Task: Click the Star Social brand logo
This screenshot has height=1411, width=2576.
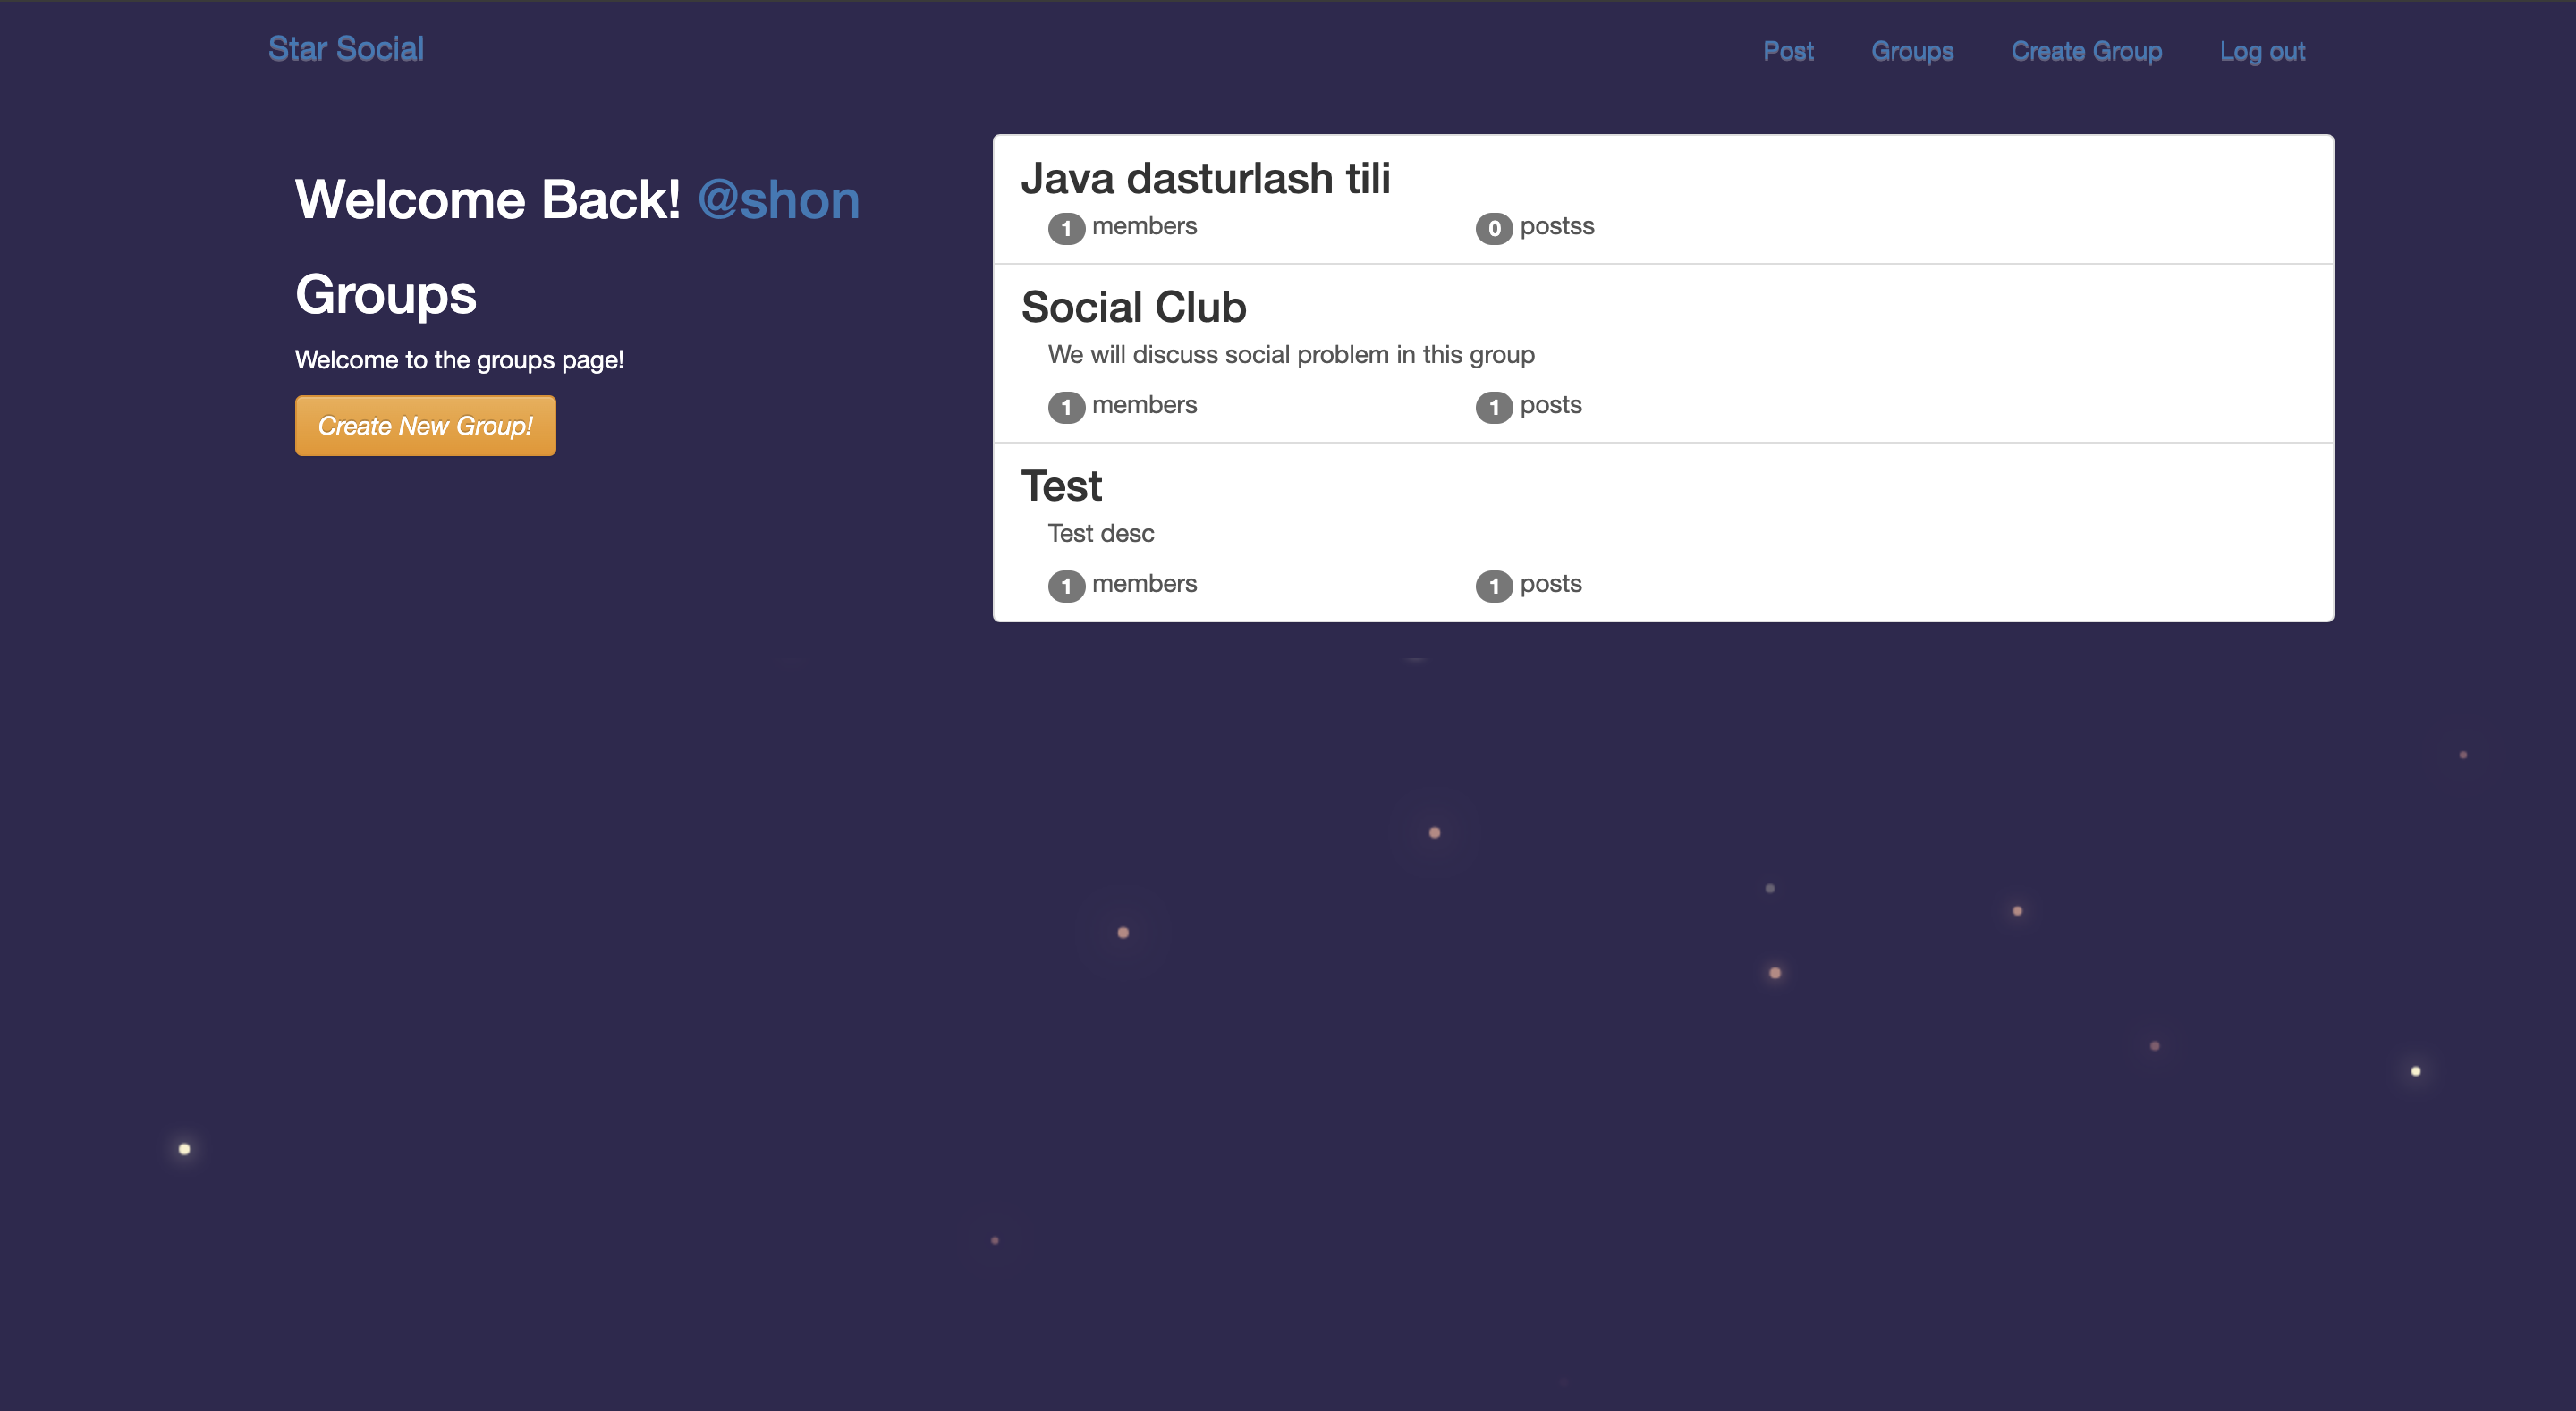Action: 345,49
